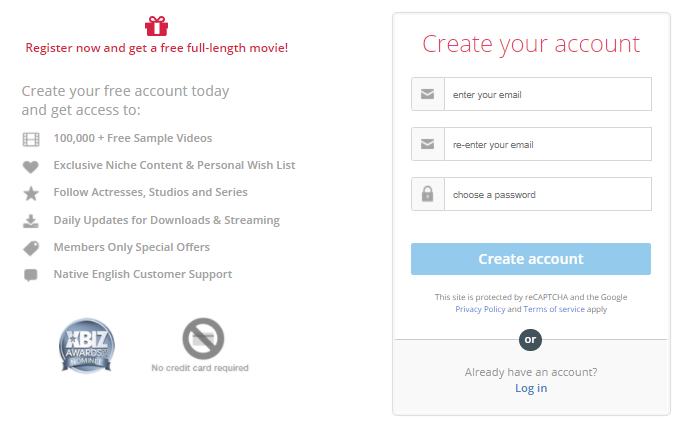This screenshot has width=685, height=430.
Task: Focus the re-enter your email field
Action: pos(547,144)
